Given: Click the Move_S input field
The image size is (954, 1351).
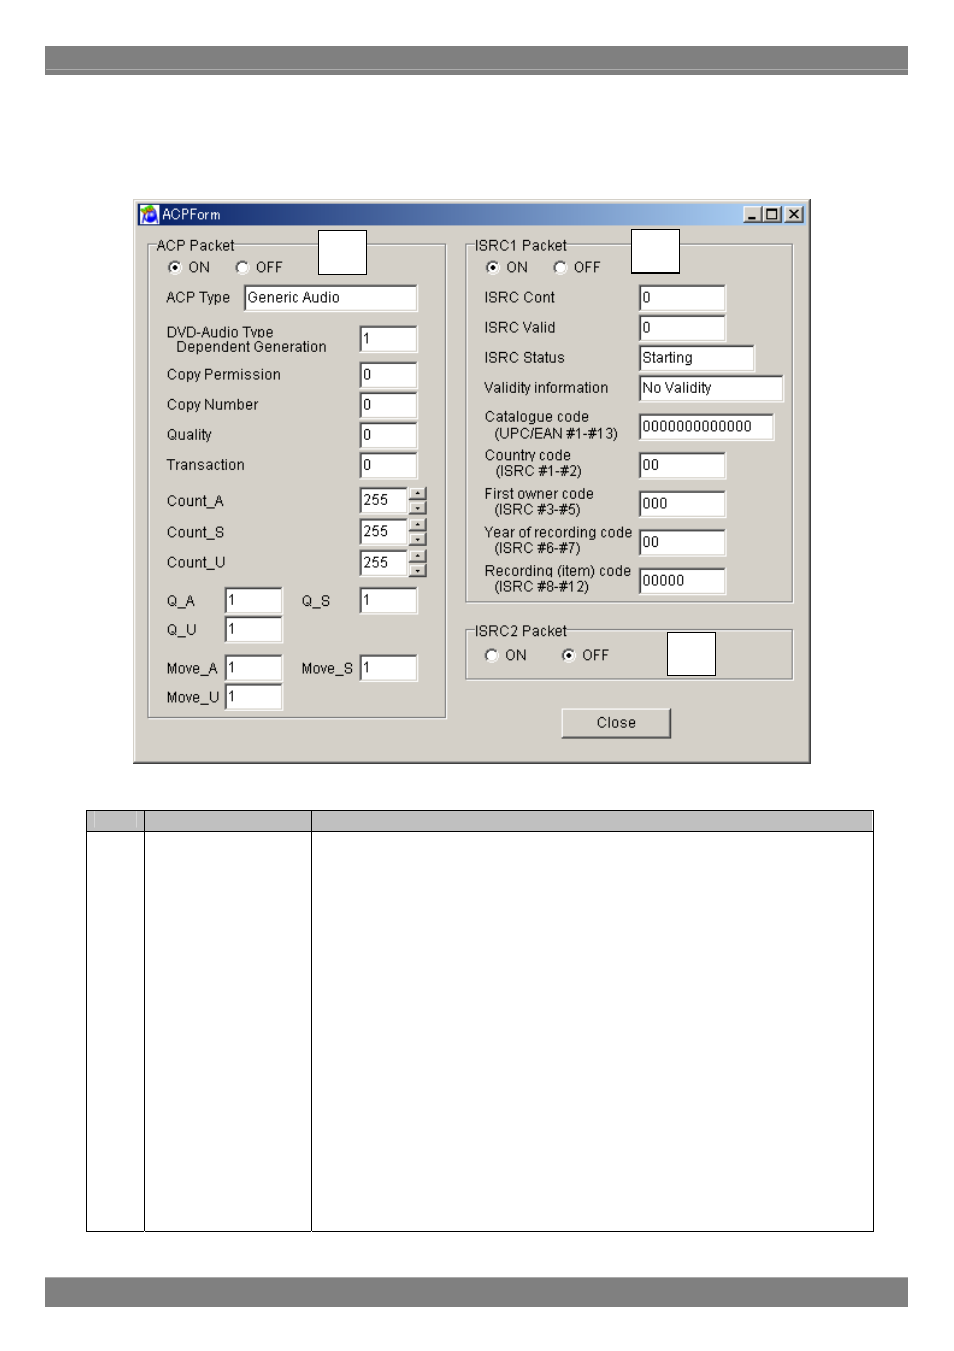Looking at the screenshot, I should 389,668.
